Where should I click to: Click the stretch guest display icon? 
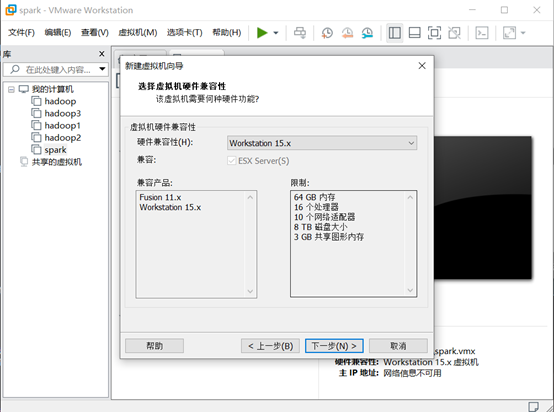509,33
